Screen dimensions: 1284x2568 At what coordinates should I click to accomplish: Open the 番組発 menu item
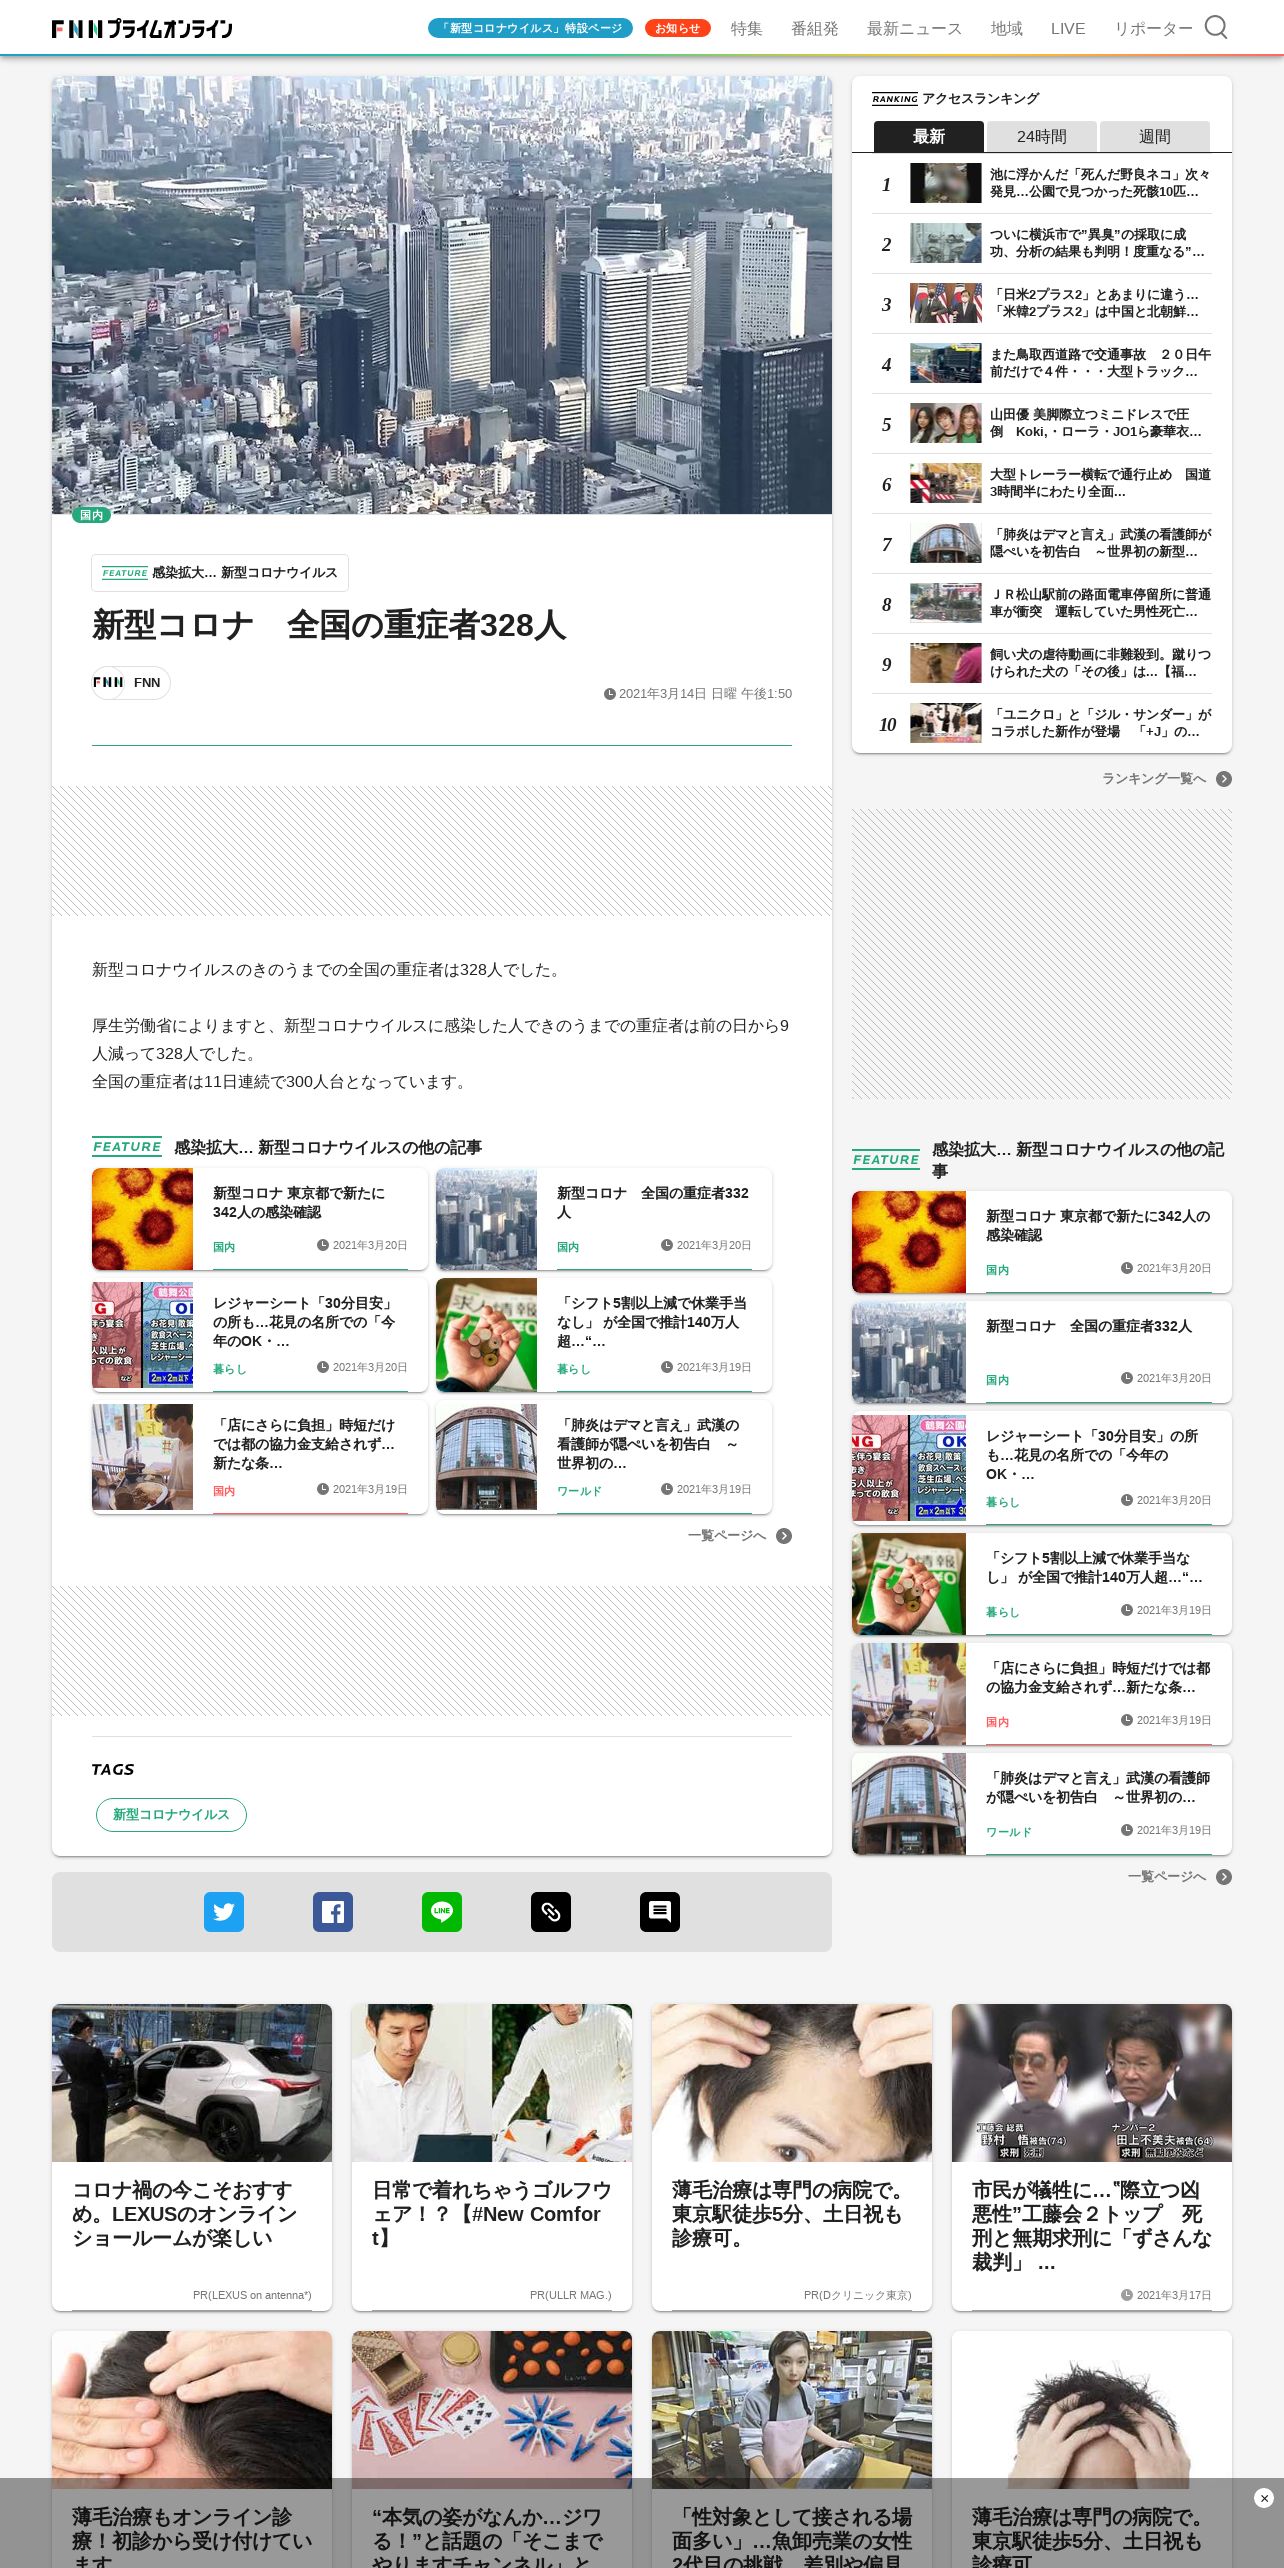coord(815,28)
